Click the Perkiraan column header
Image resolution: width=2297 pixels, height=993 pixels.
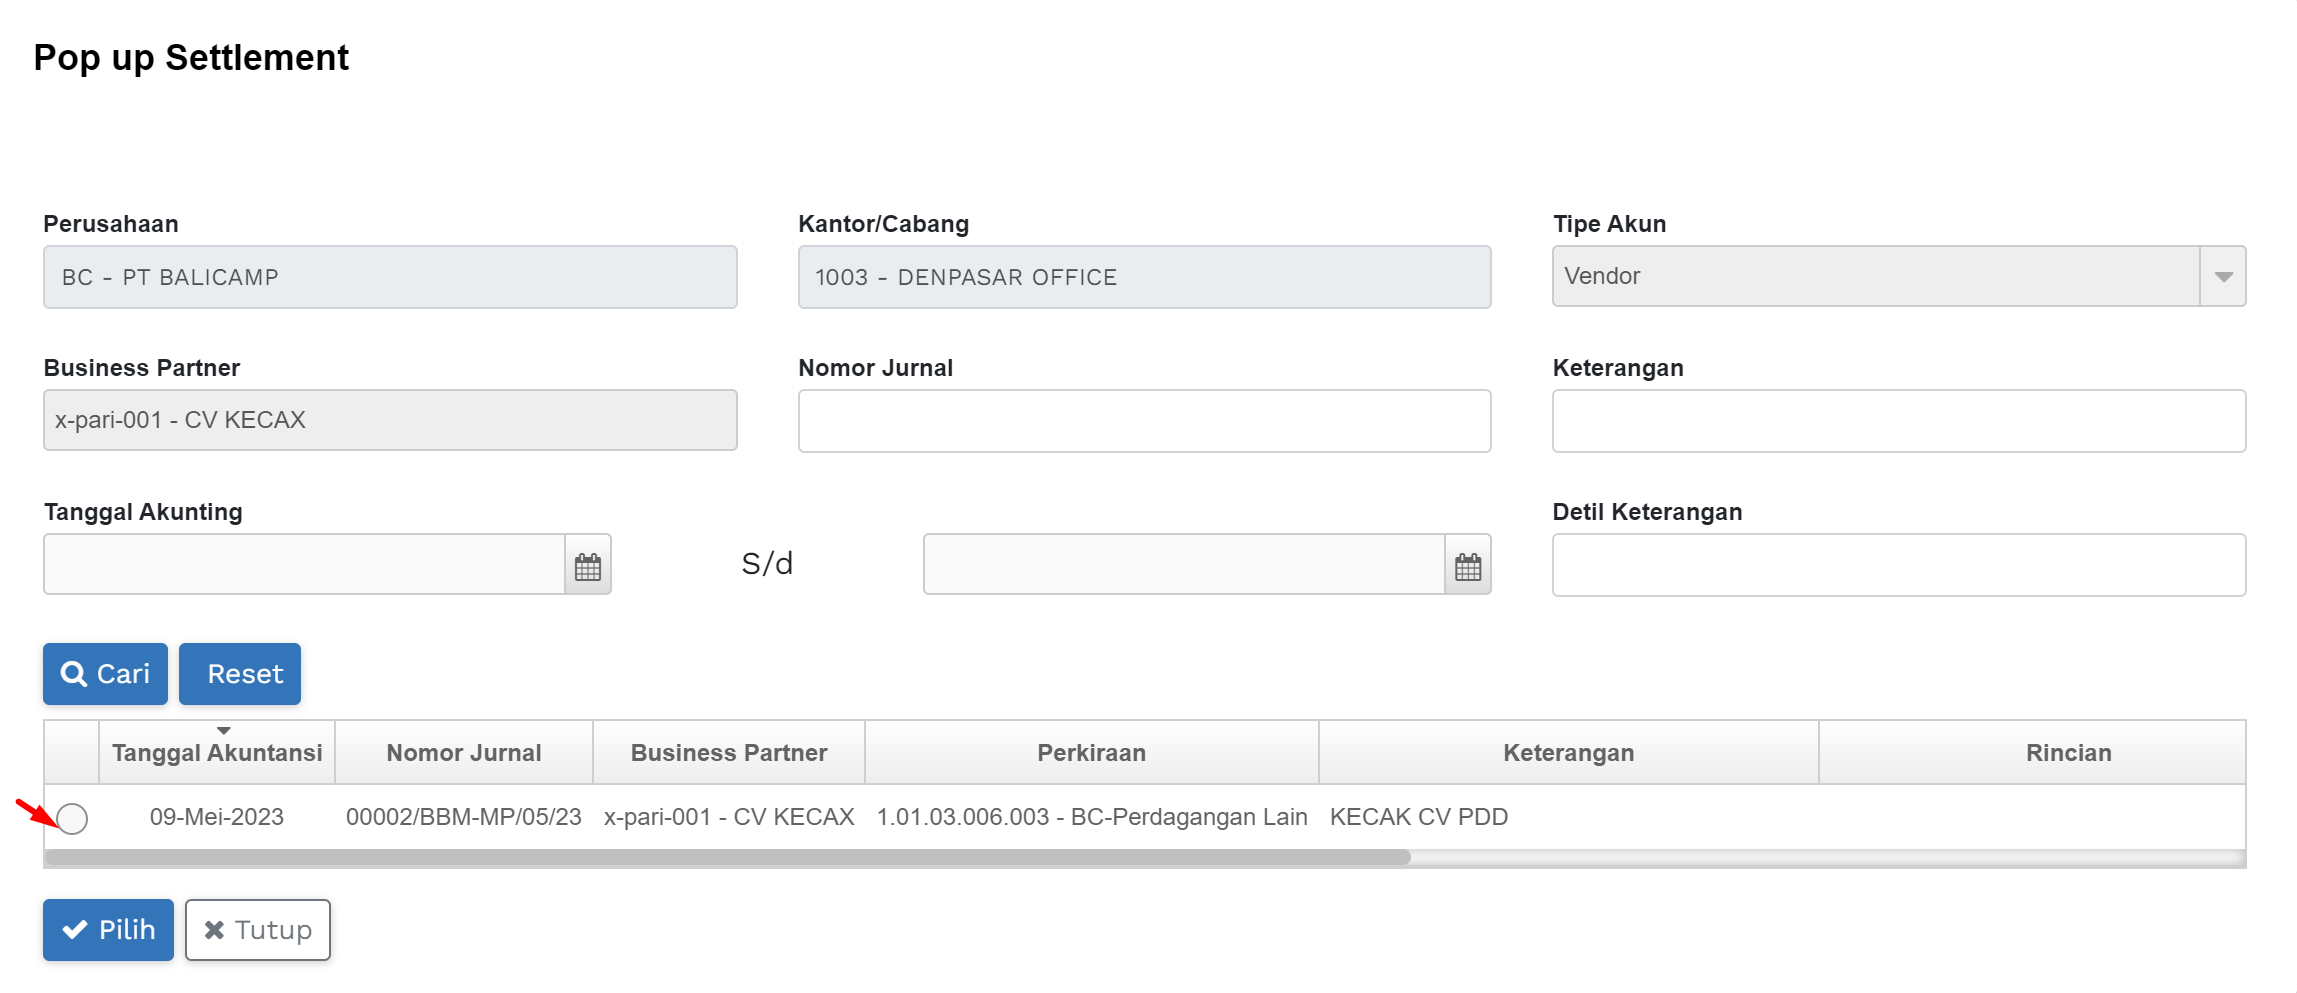[1091, 753]
